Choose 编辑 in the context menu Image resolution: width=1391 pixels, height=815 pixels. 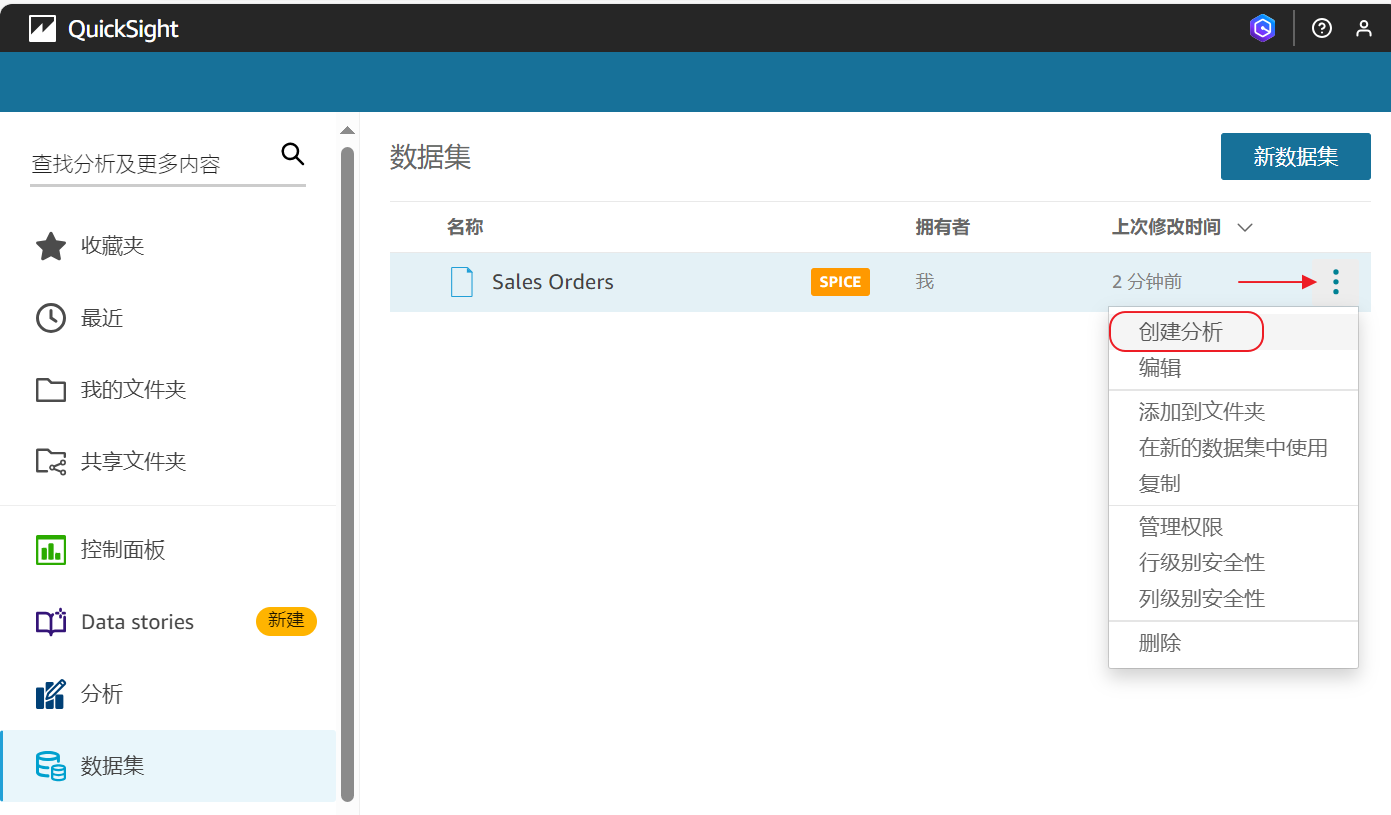pyautogui.click(x=1160, y=368)
